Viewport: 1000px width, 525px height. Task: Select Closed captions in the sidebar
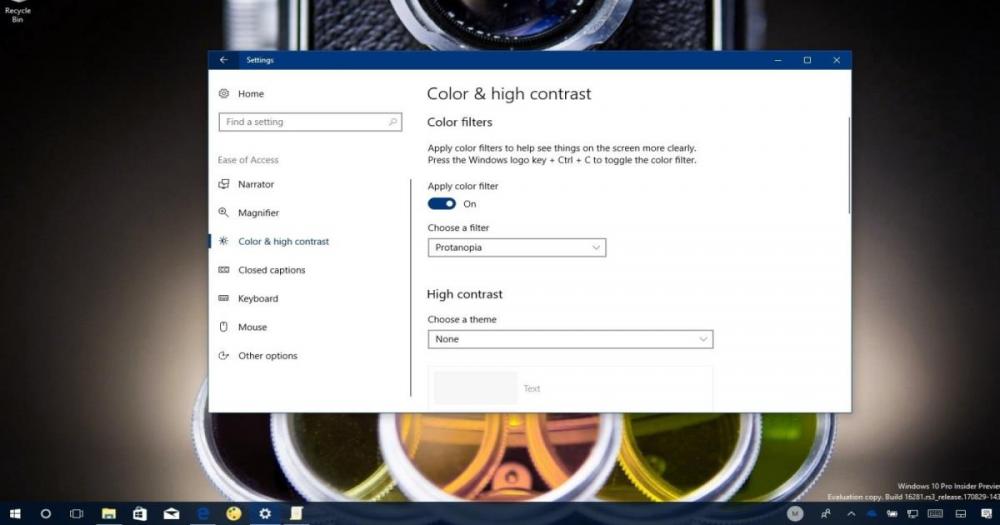[271, 270]
